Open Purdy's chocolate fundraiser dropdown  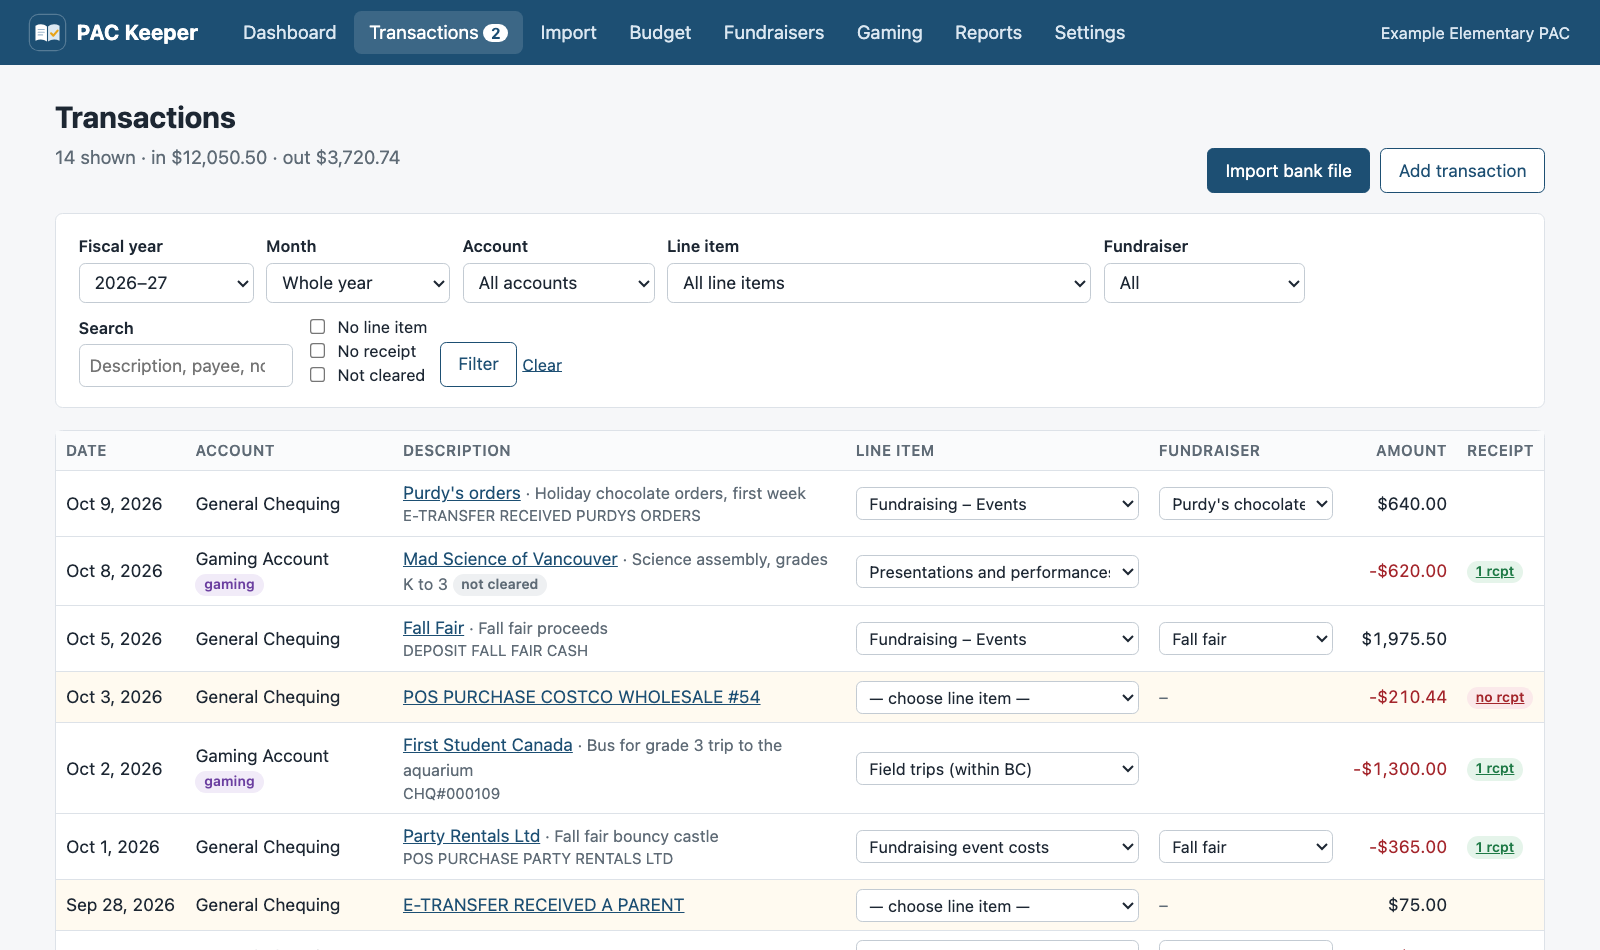click(1246, 504)
